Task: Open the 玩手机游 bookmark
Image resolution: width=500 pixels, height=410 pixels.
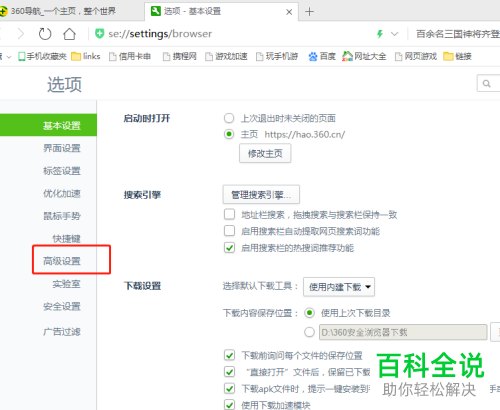Action: pos(277,57)
